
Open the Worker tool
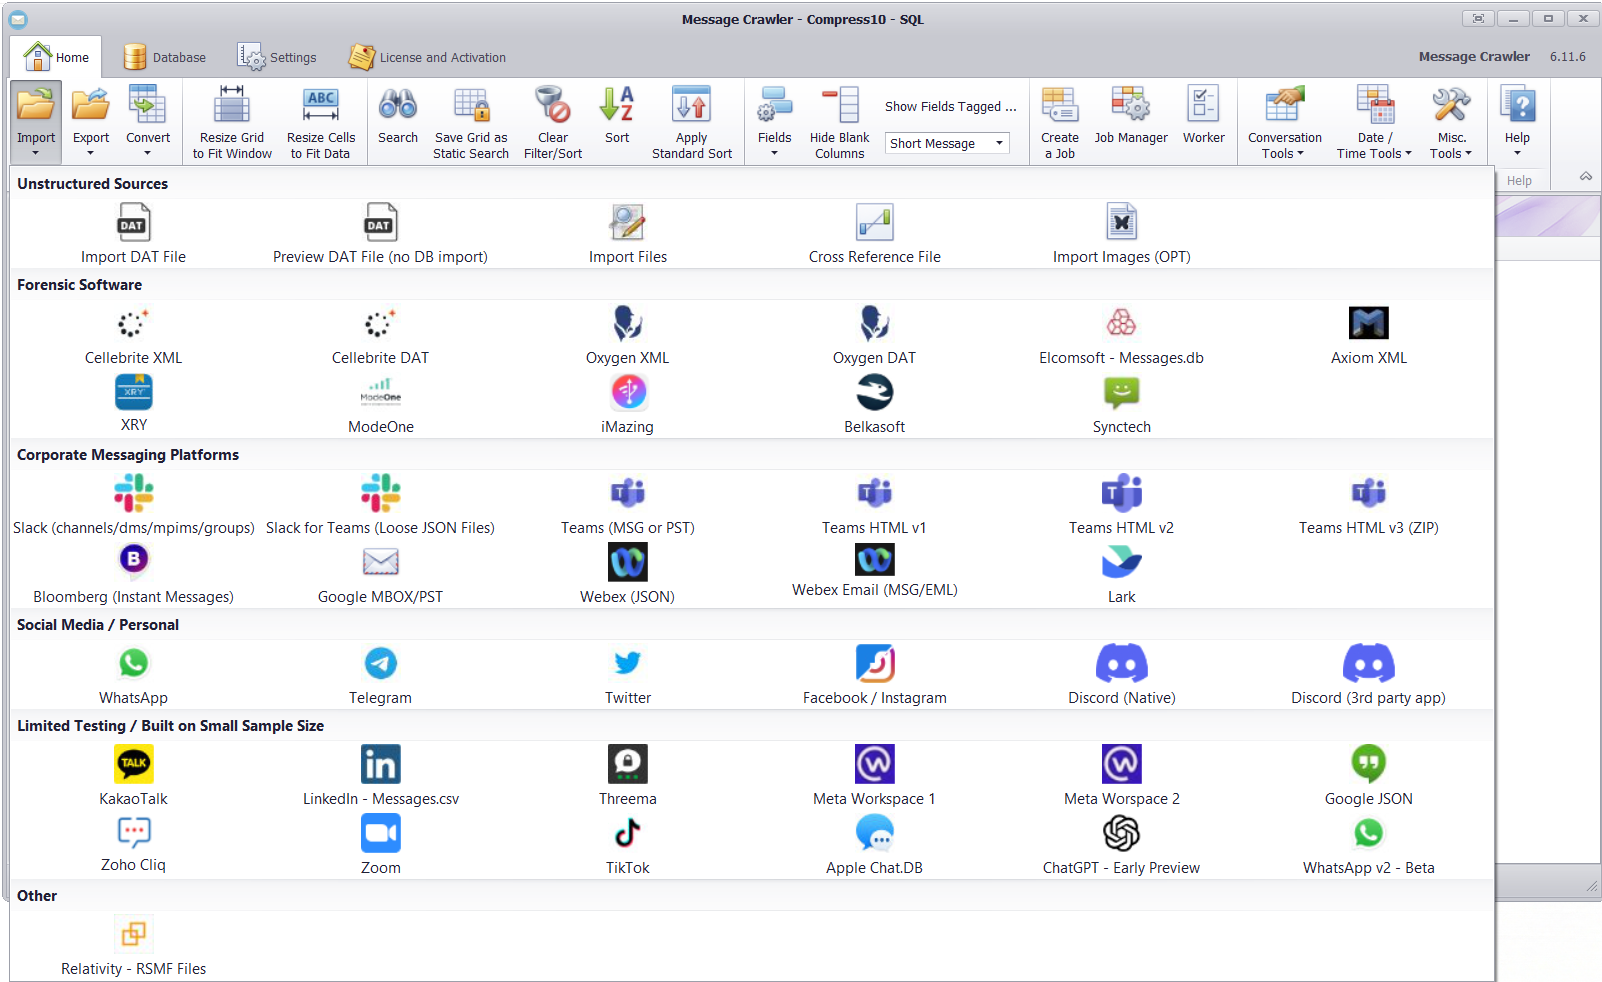(x=1203, y=117)
